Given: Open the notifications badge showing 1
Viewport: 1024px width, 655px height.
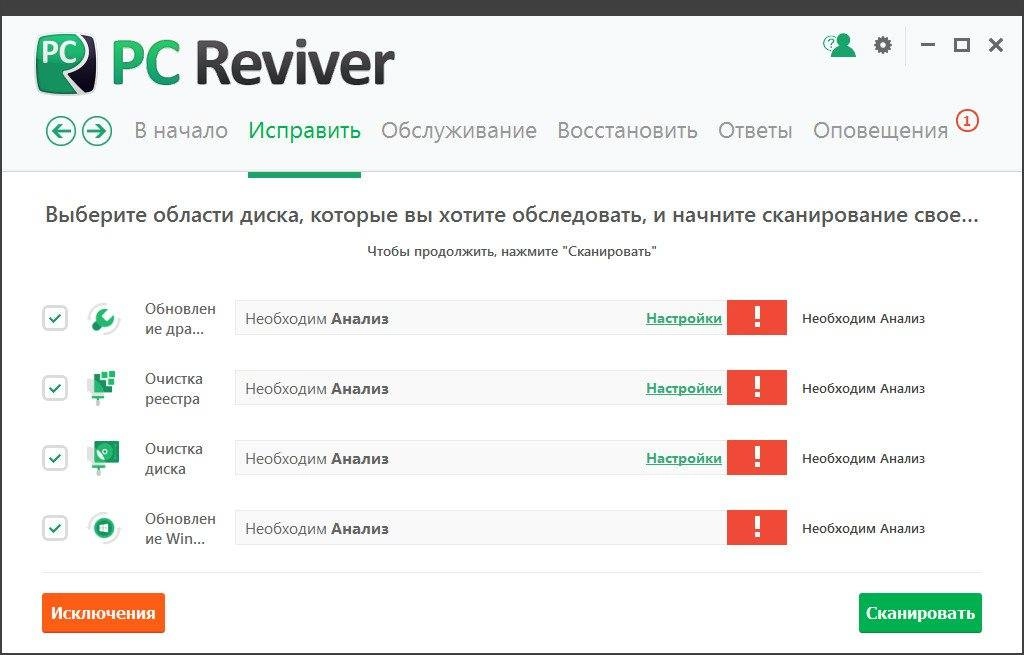Looking at the screenshot, I should (x=967, y=121).
